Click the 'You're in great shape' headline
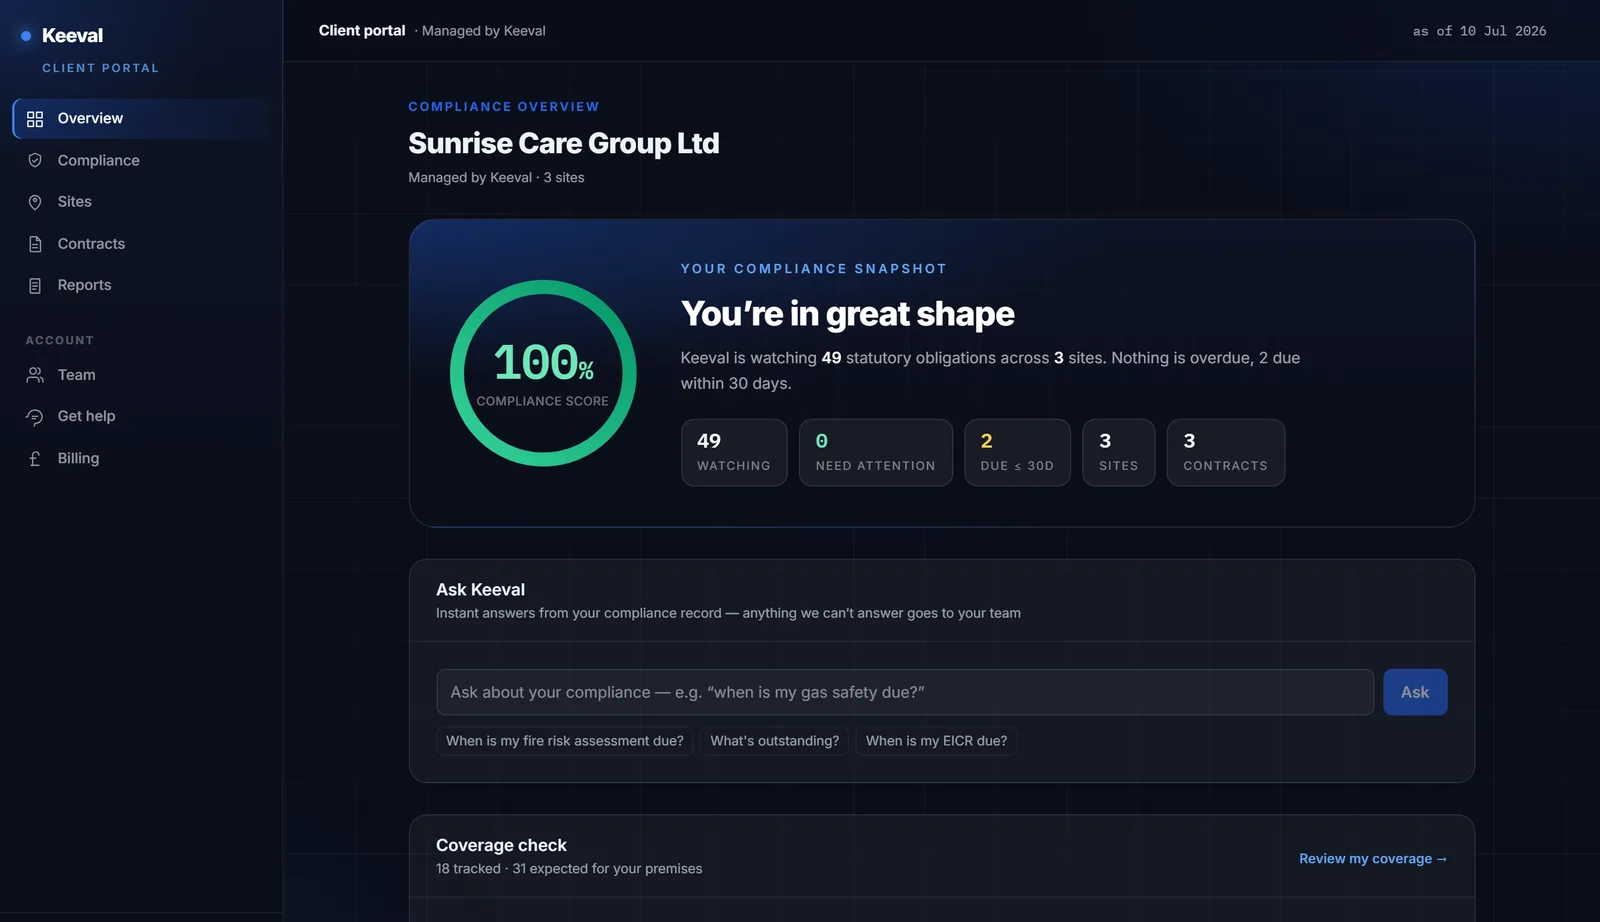Screen dimensions: 1600x922 tap(847, 314)
